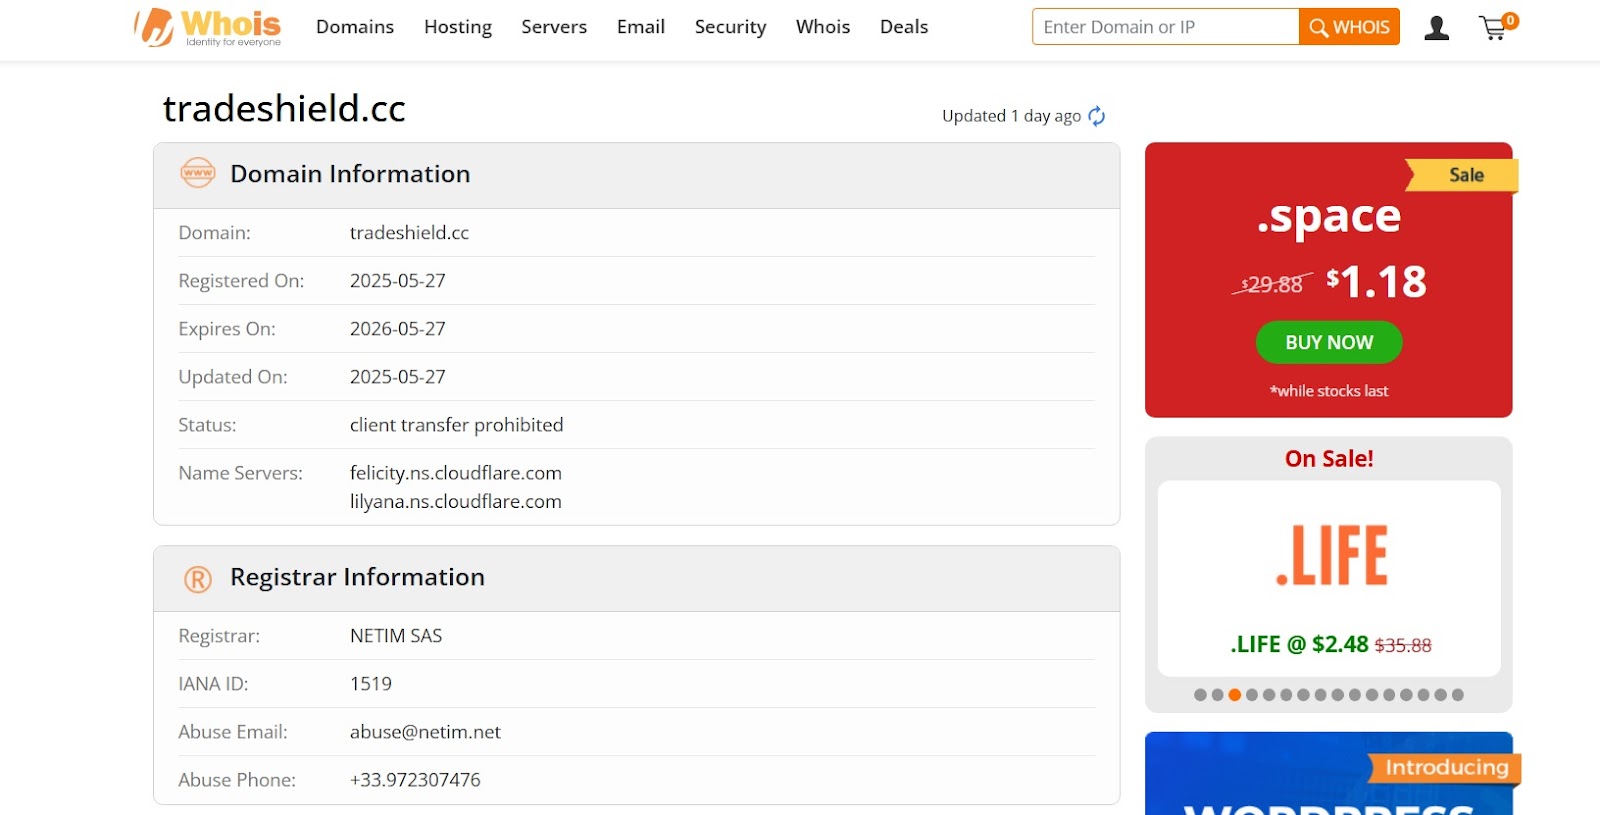Click the Registrar Information heading
This screenshot has height=815, width=1600.
click(x=357, y=577)
